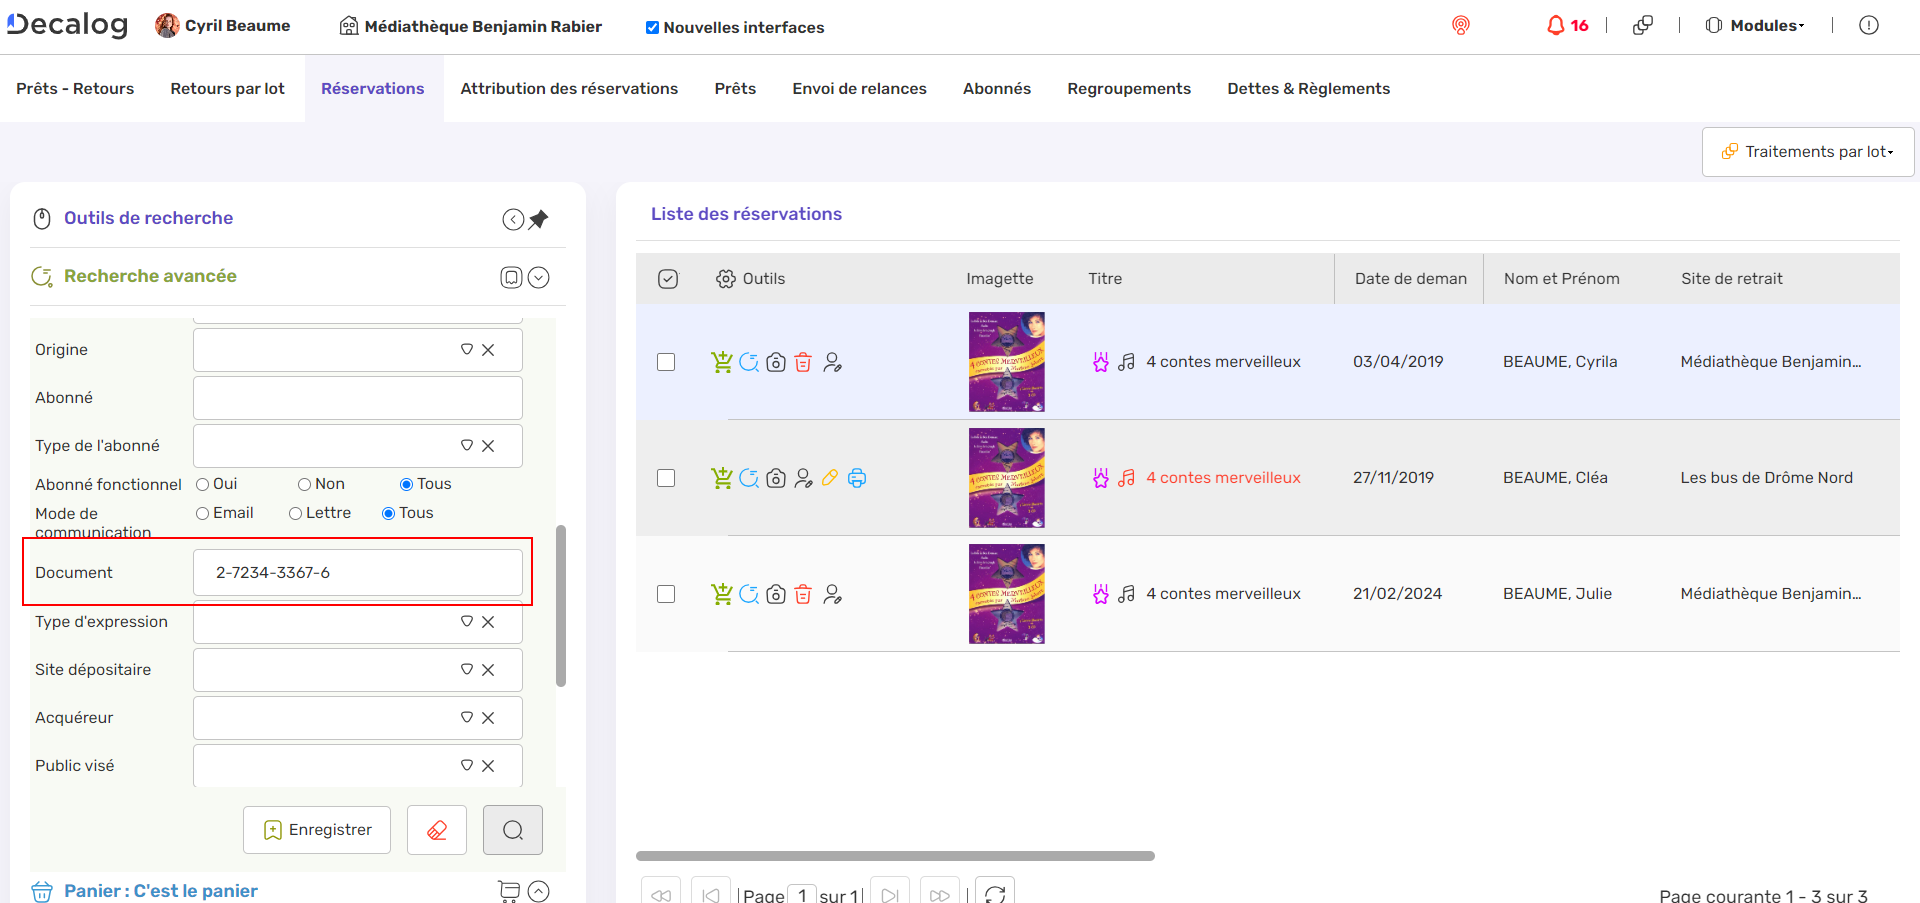1920x903 pixels.
Task: Select 'Oui' for Abonné fonctionnel
Action: 203,485
